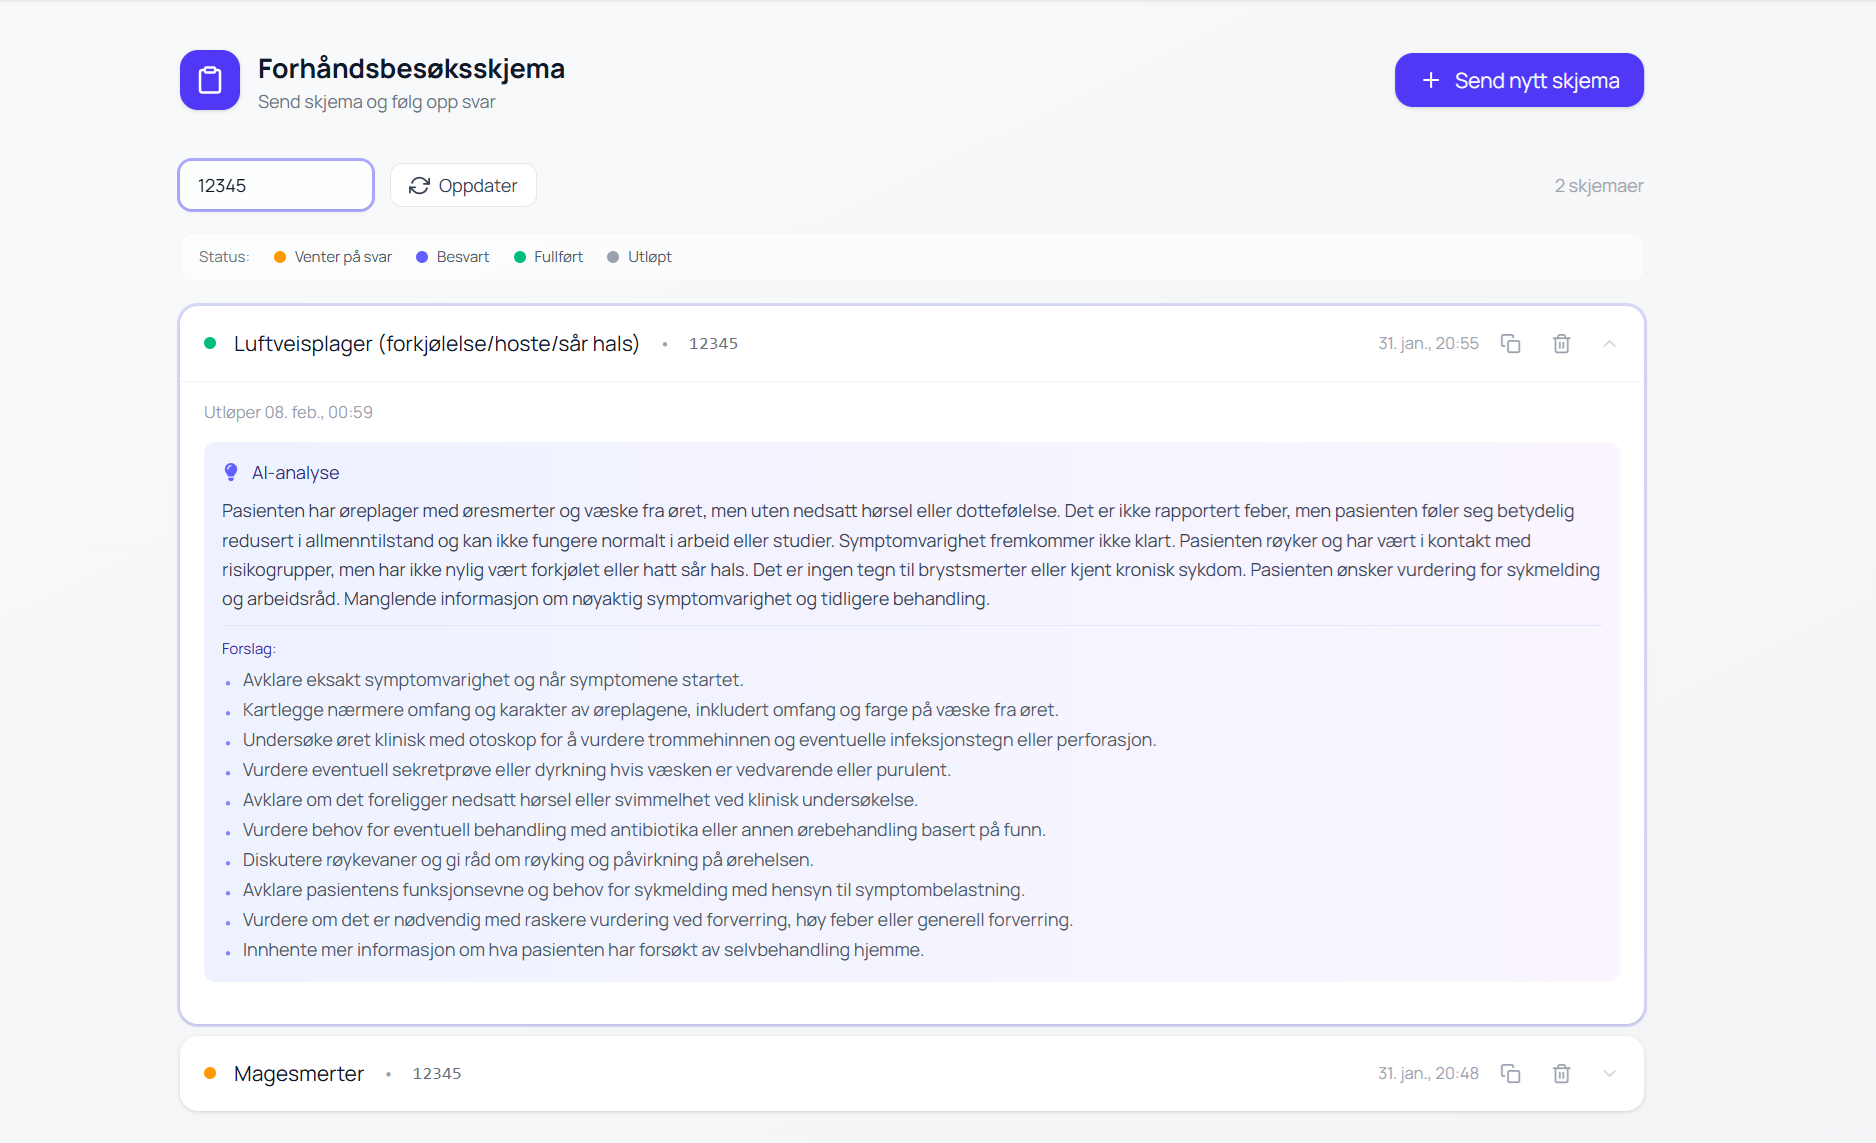This screenshot has height=1143, width=1876.
Task: Focus the search field containing 12345
Action: [276, 186]
